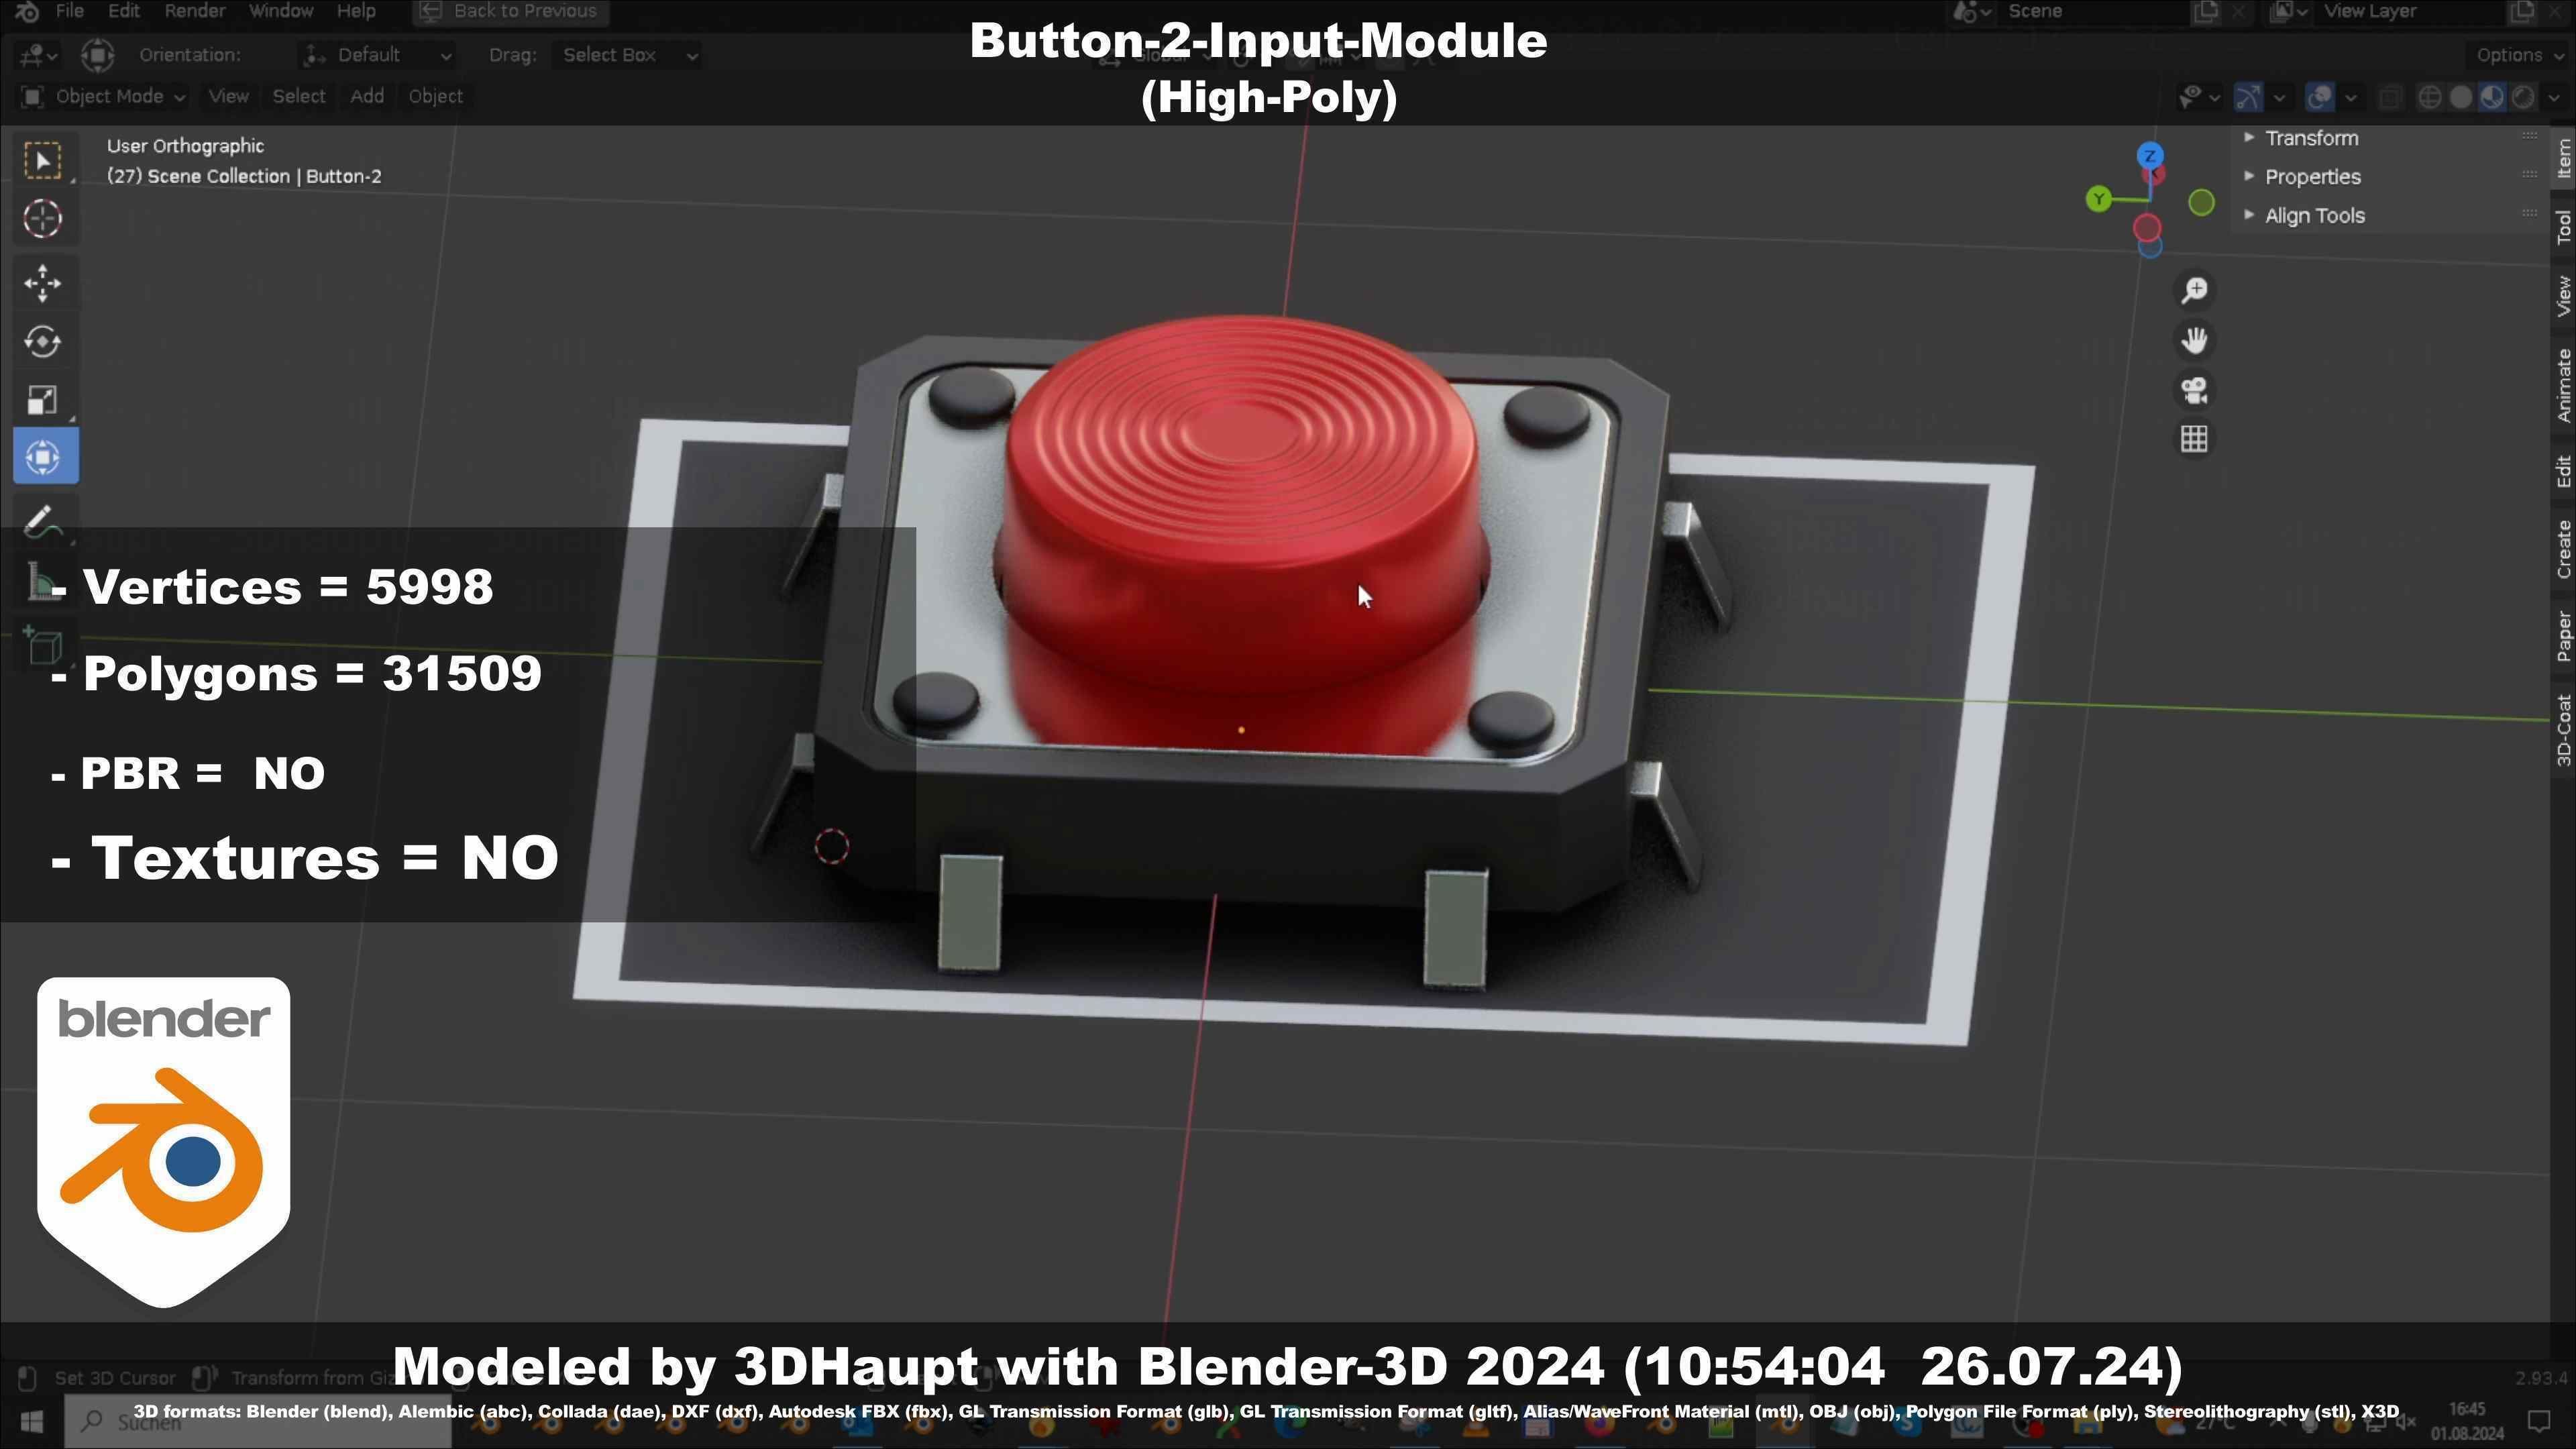Click the pan view hand gizmo
2576x1449 pixels.
[2194, 340]
